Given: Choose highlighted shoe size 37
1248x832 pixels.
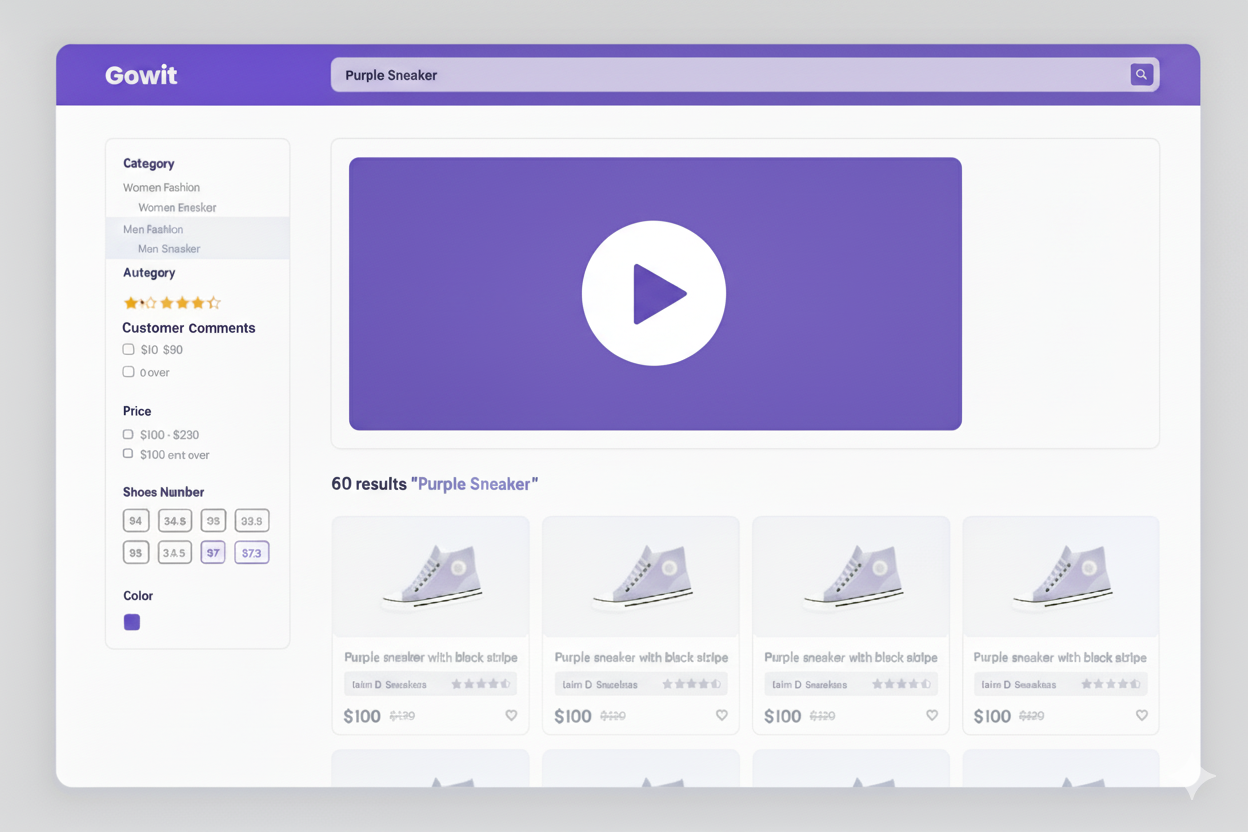Looking at the screenshot, I should [213, 553].
